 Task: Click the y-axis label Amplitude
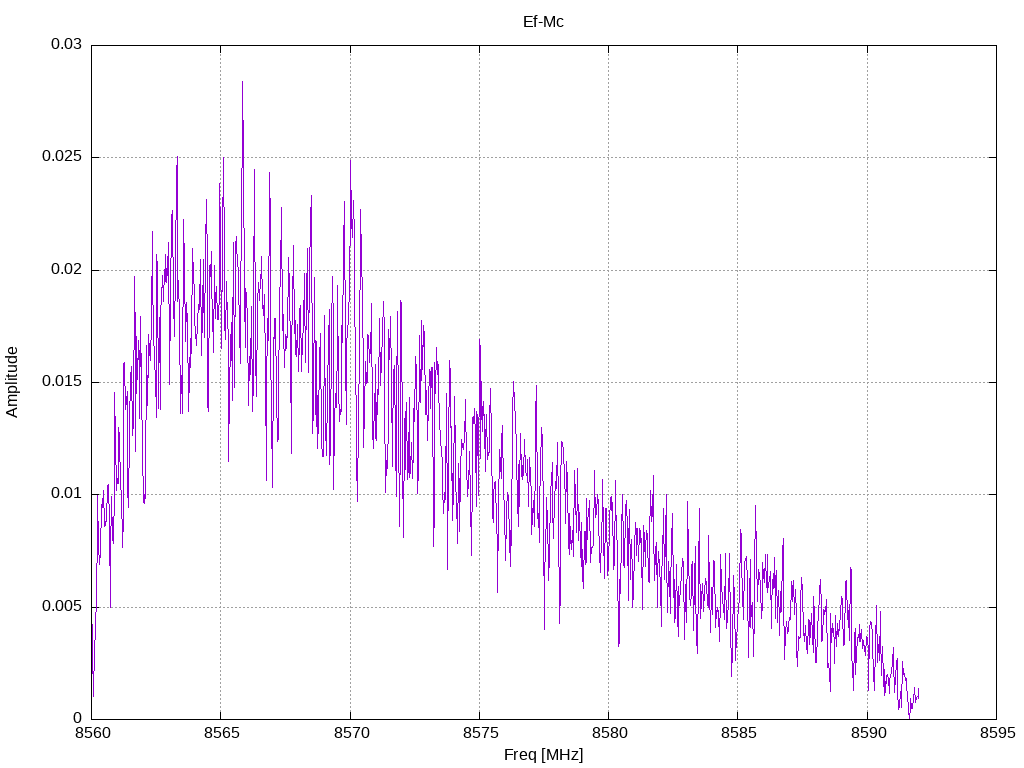pyautogui.click(x=12, y=382)
